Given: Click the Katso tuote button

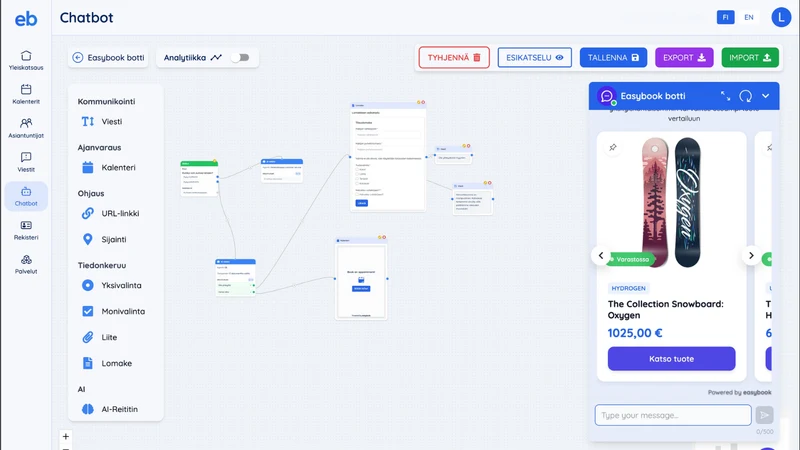Looking at the screenshot, I should [671, 359].
